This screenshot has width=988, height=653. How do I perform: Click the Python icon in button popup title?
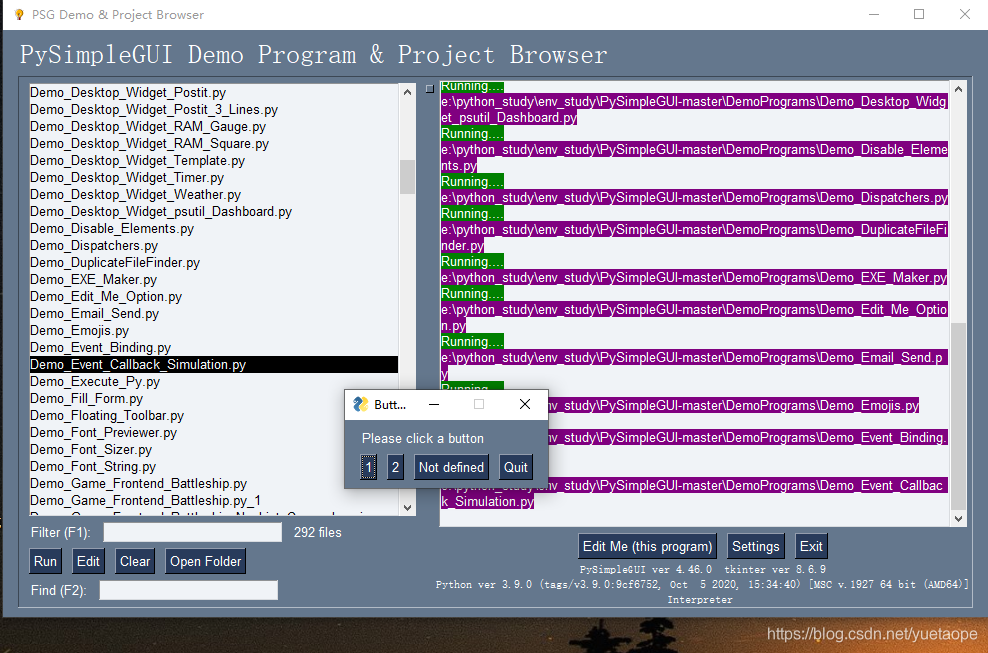360,404
